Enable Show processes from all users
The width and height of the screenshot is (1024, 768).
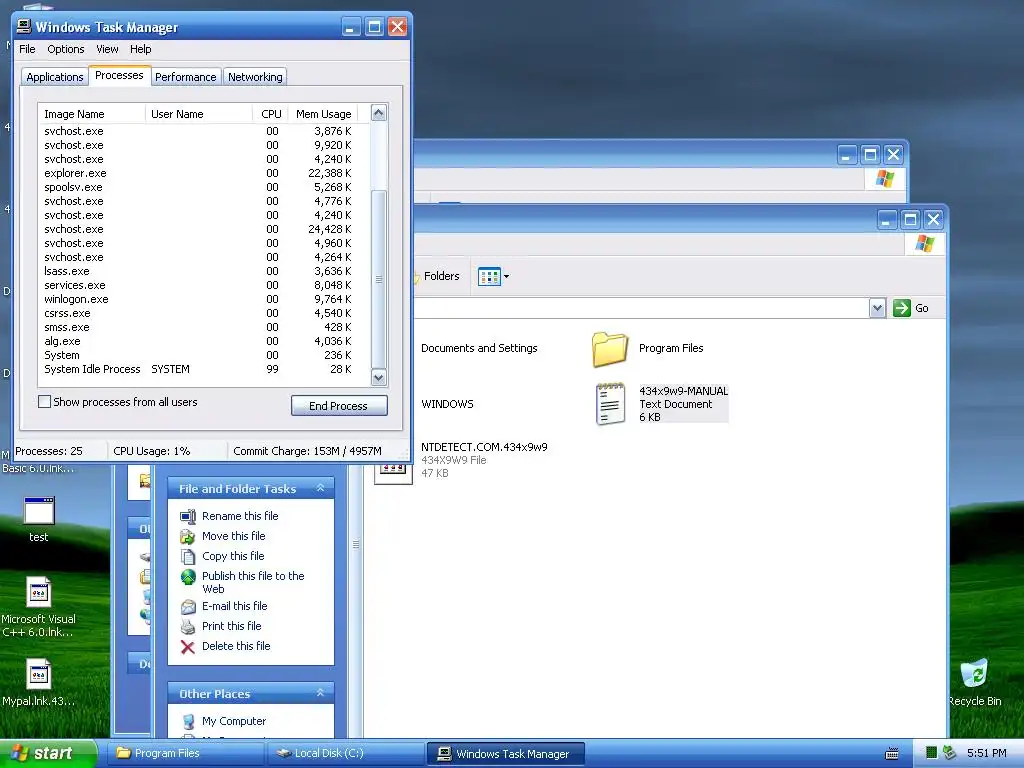(44, 402)
